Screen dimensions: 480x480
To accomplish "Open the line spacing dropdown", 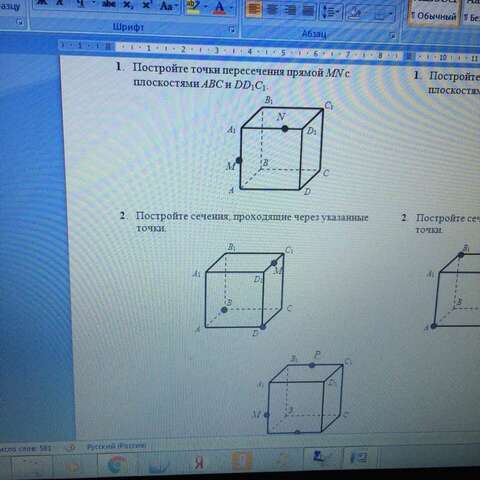I will [331, 12].
